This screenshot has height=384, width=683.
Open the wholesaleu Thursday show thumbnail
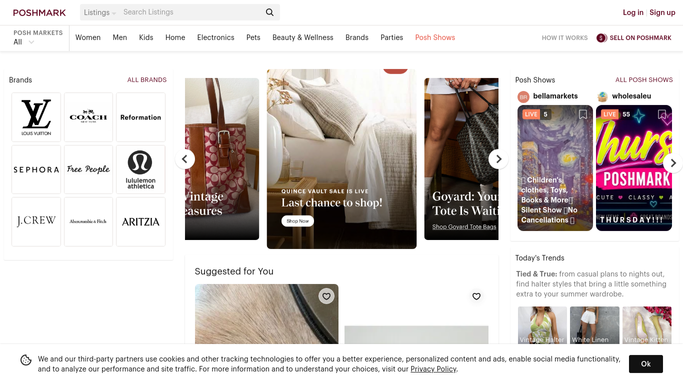pyautogui.click(x=634, y=168)
